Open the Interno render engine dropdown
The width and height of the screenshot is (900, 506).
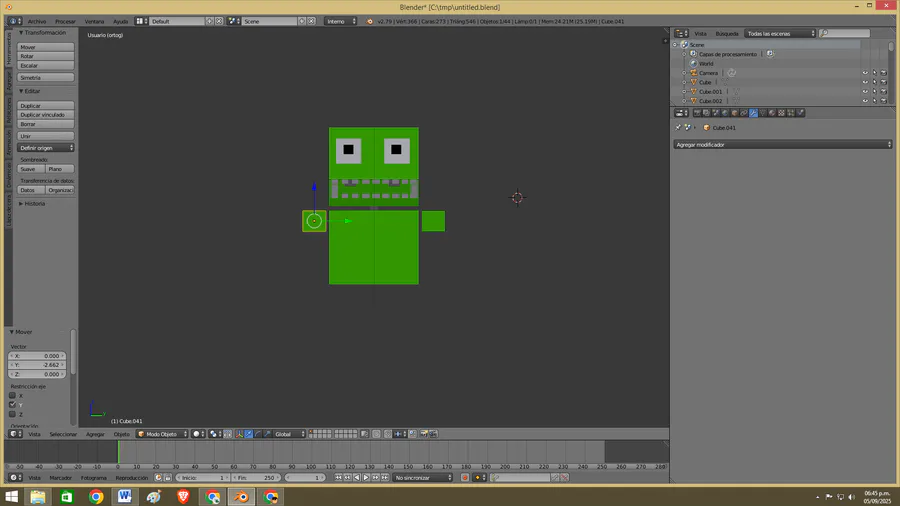click(x=340, y=21)
